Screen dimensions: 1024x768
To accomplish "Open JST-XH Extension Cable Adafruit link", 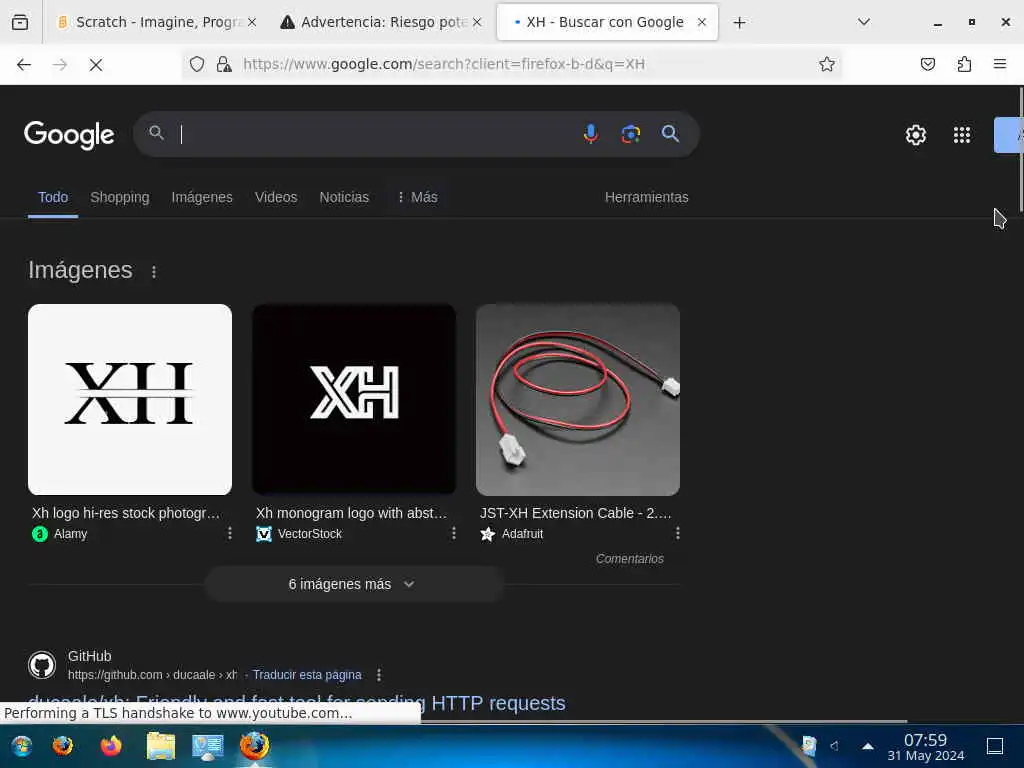I will pos(575,513).
